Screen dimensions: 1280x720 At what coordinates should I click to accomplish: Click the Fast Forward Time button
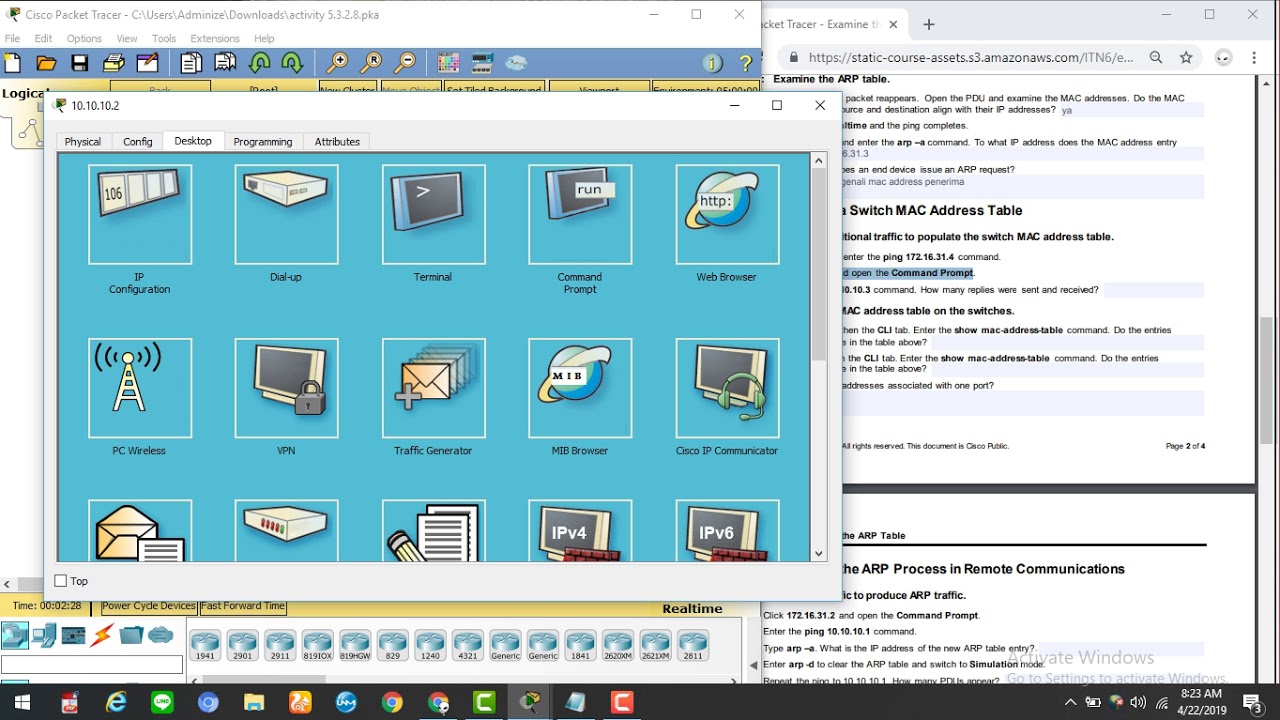point(243,606)
